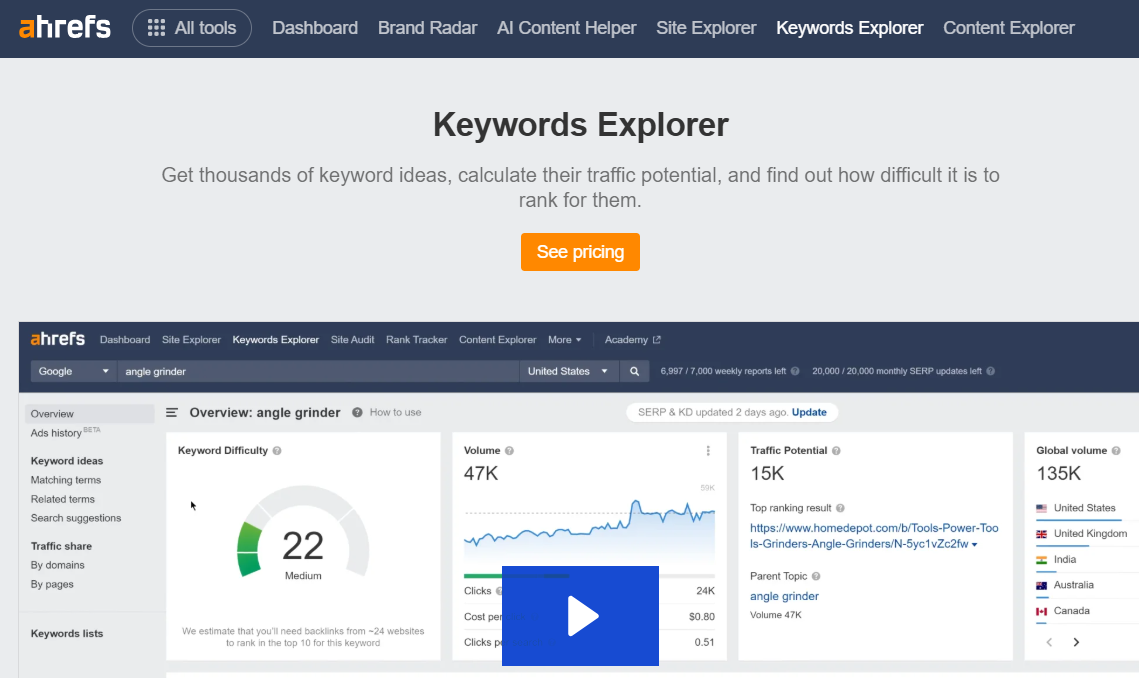Image resolution: width=1139 pixels, height=678 pixels.
Task: Click help icon beside Traffic Potential
Action: click(x=836, y=451)
